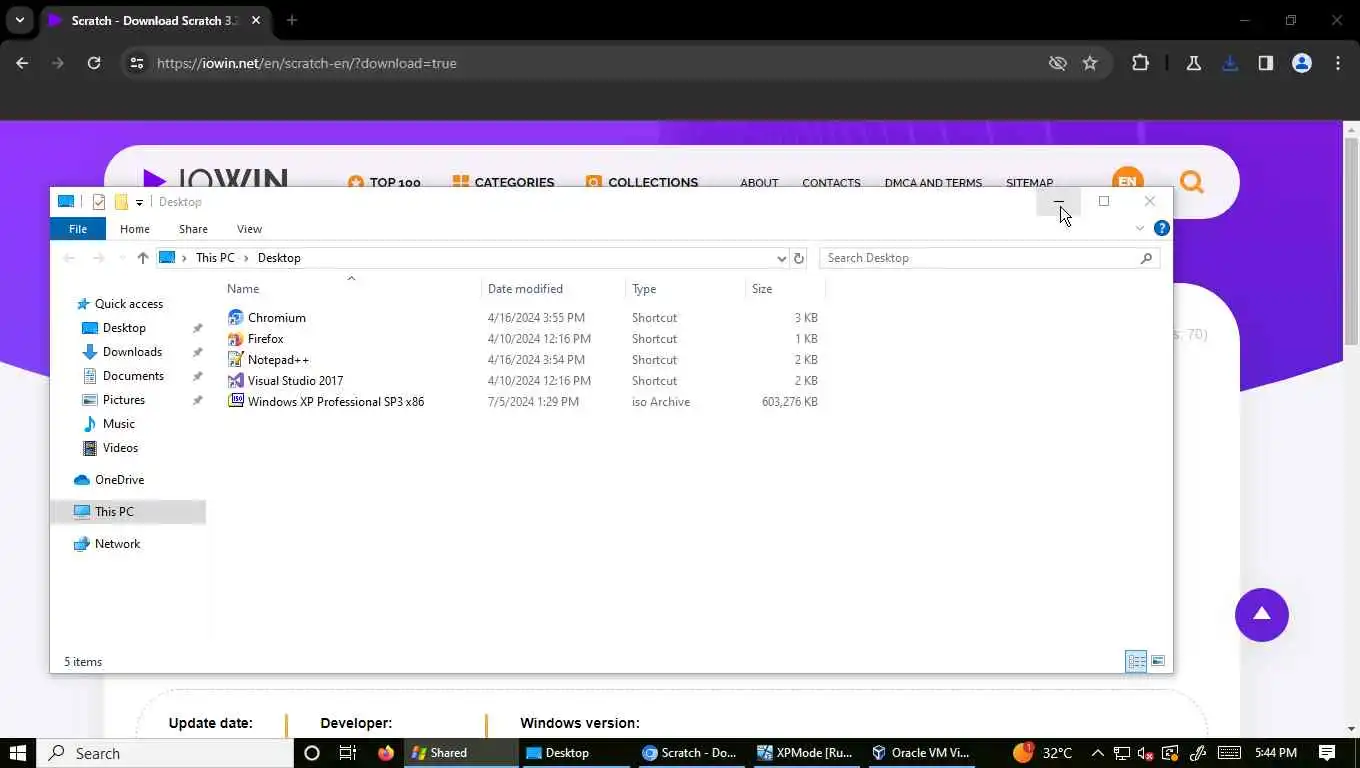This screenshot has height=768, width=1360.
Task: Click This PC in the address breadcrumb
Action: point(215,258)
